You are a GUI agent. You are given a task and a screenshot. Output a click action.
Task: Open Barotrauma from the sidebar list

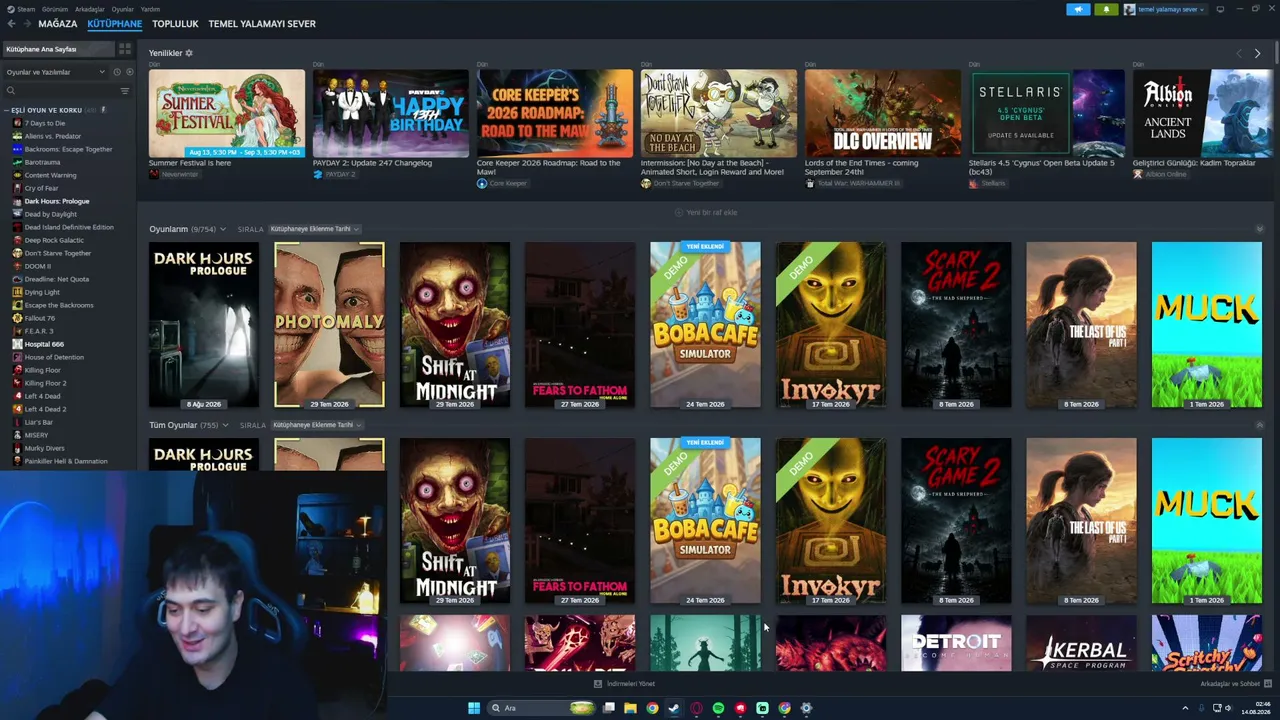pyautogui.click(x=43, y=162)
